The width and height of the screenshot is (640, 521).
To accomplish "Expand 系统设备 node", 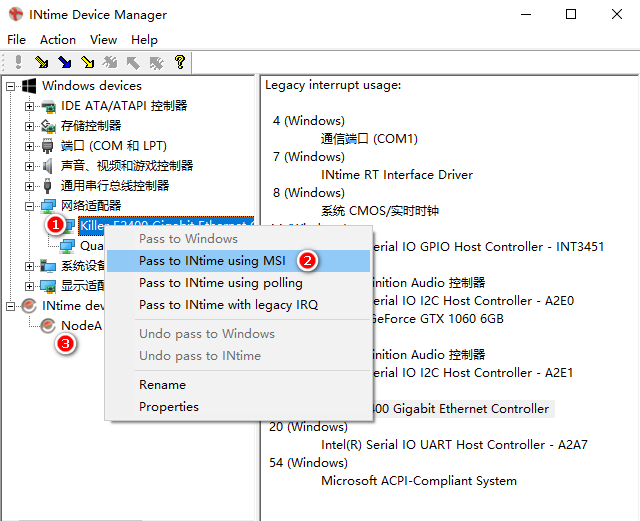I will click(29, 266).
